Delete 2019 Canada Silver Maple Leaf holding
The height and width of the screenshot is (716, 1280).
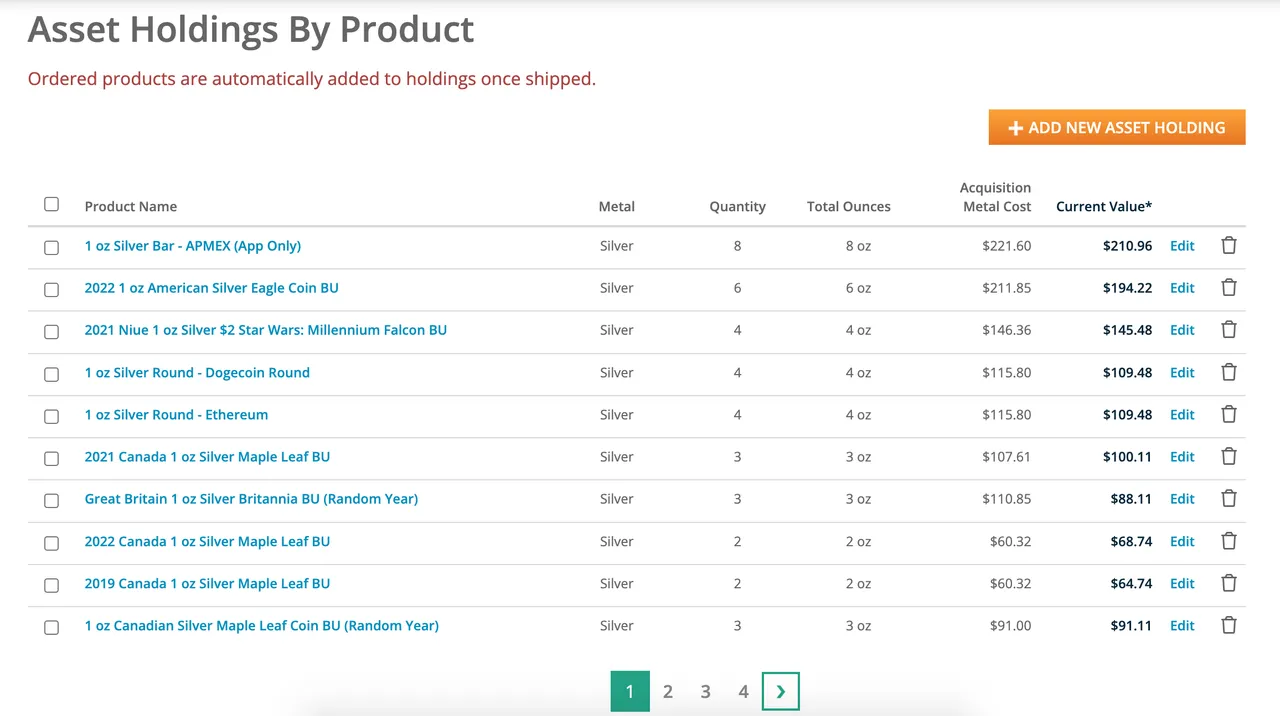(x=1229, y=583)
